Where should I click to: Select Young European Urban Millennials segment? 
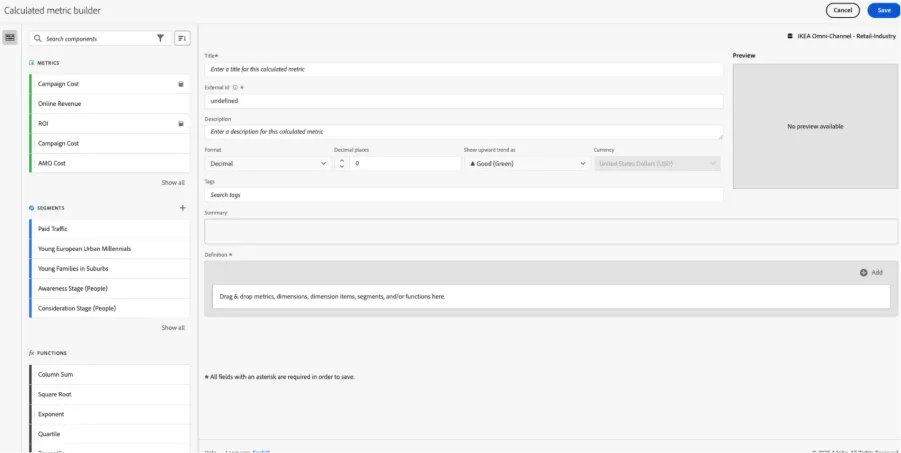pyautogui.click(x=109, y=249)
